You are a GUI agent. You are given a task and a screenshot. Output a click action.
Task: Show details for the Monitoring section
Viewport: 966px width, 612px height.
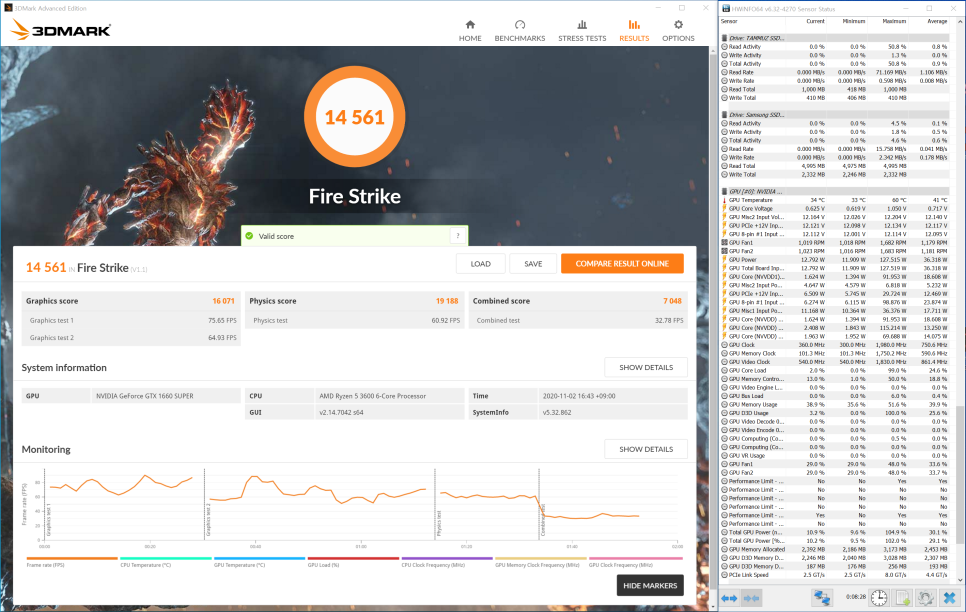point(646,449)
